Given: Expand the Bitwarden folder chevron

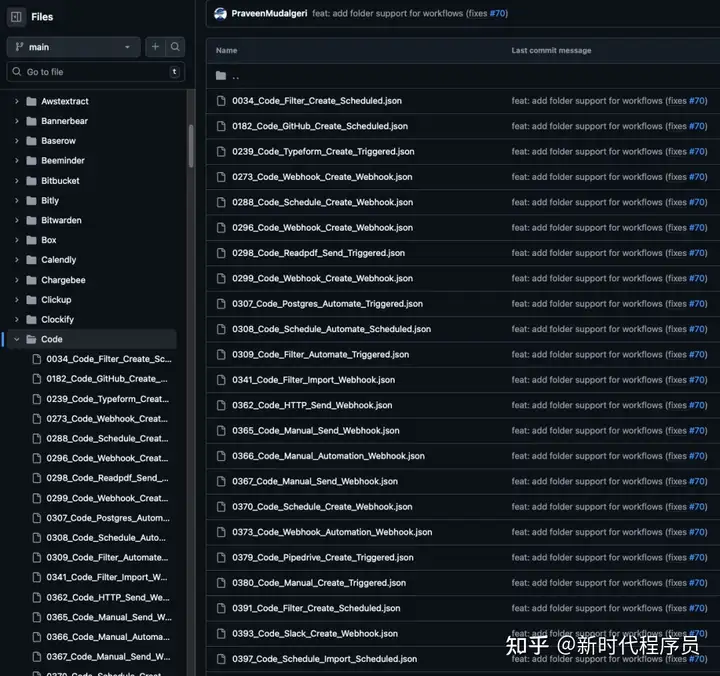Looking at the screenshot, I should click(x=17, y=220).
